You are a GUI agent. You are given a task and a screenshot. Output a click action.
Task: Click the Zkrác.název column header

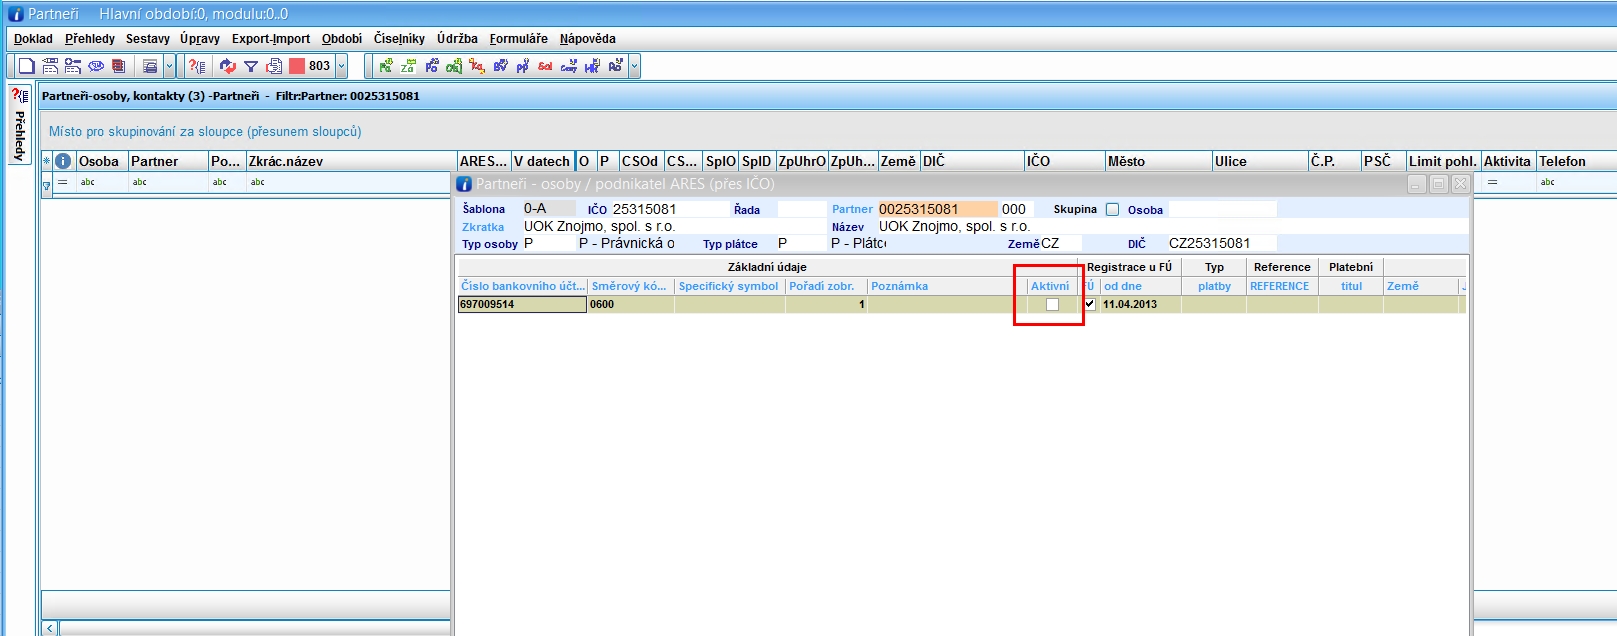coord(286,161)
